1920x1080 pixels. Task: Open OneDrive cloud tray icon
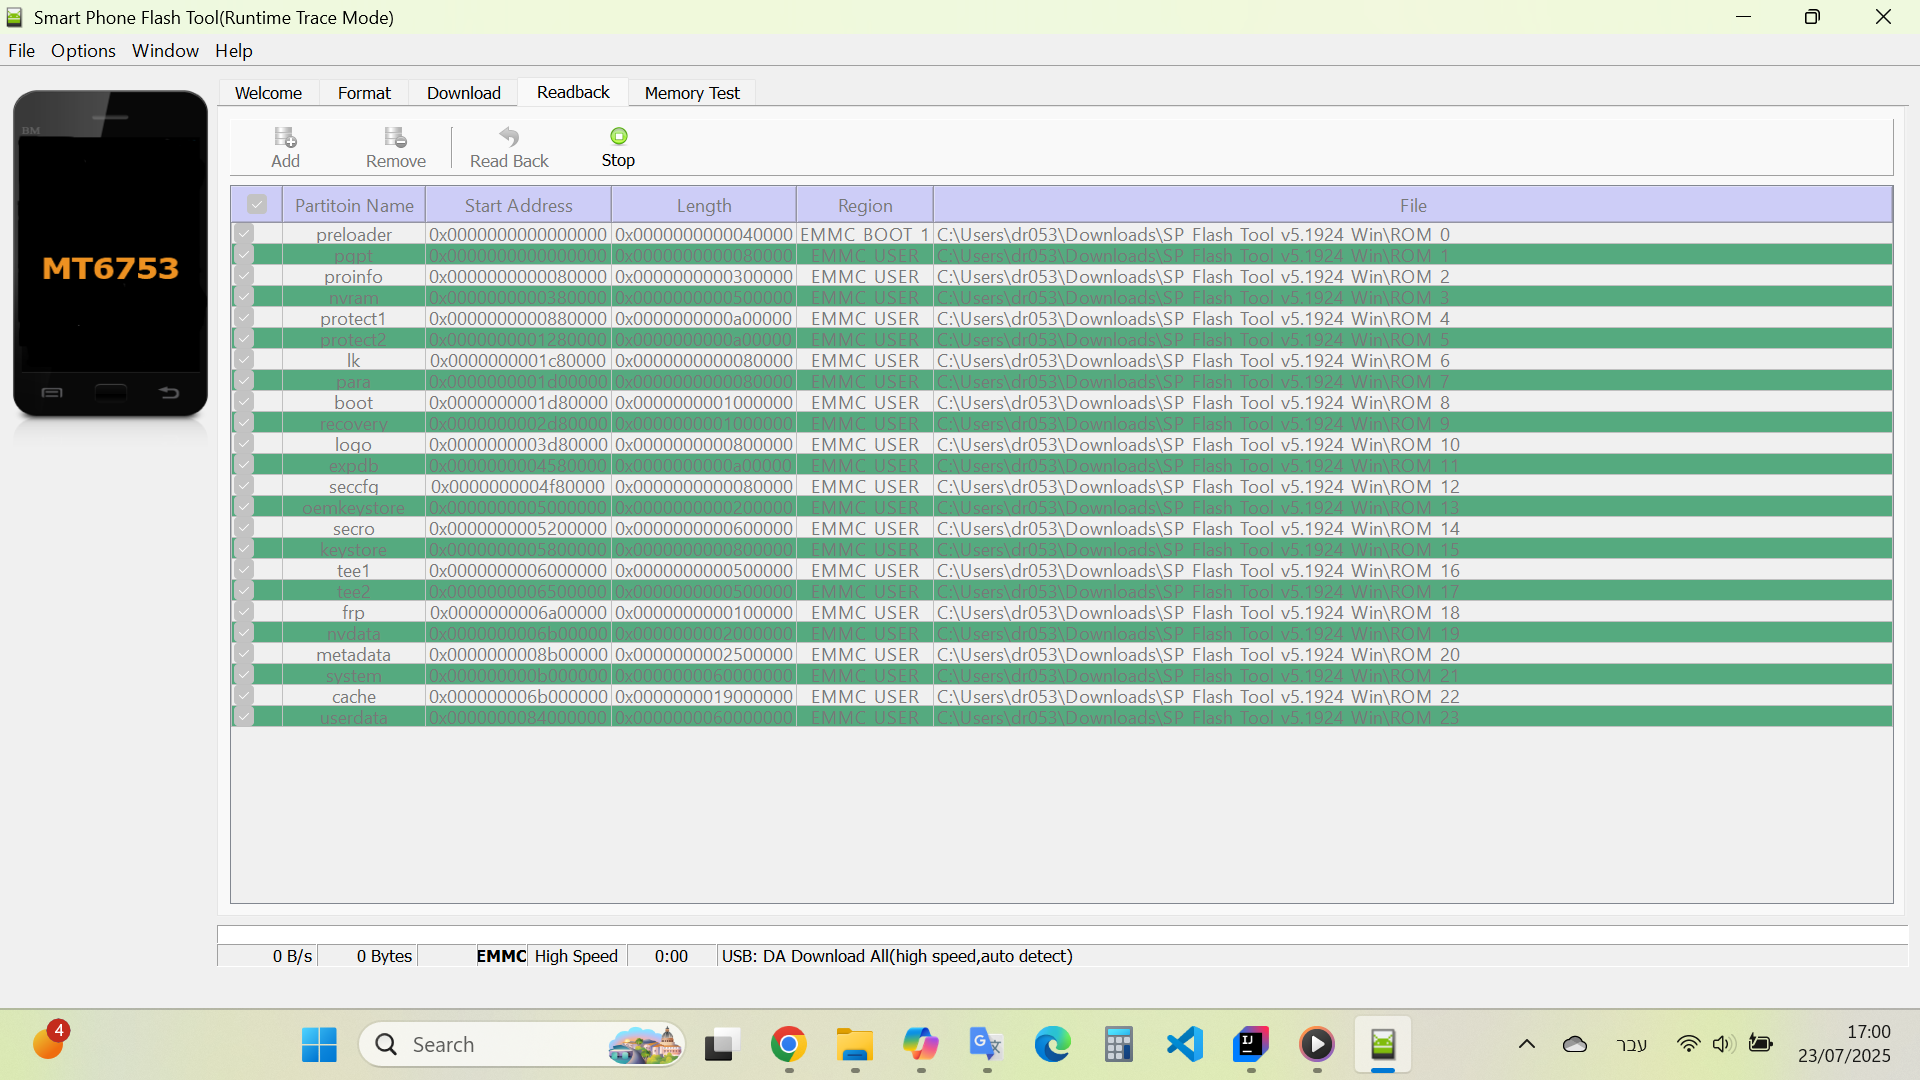[1575, 1044]
